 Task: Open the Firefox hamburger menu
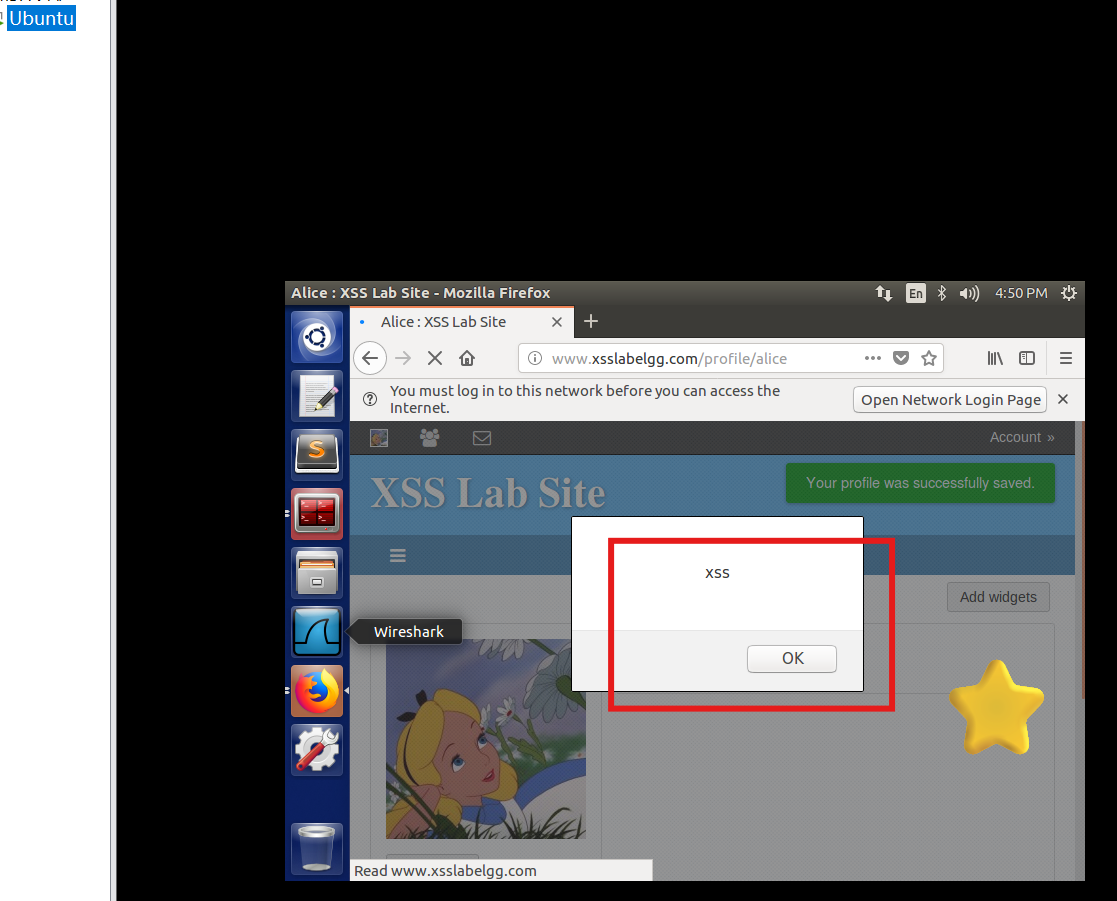click(1066, 358)
